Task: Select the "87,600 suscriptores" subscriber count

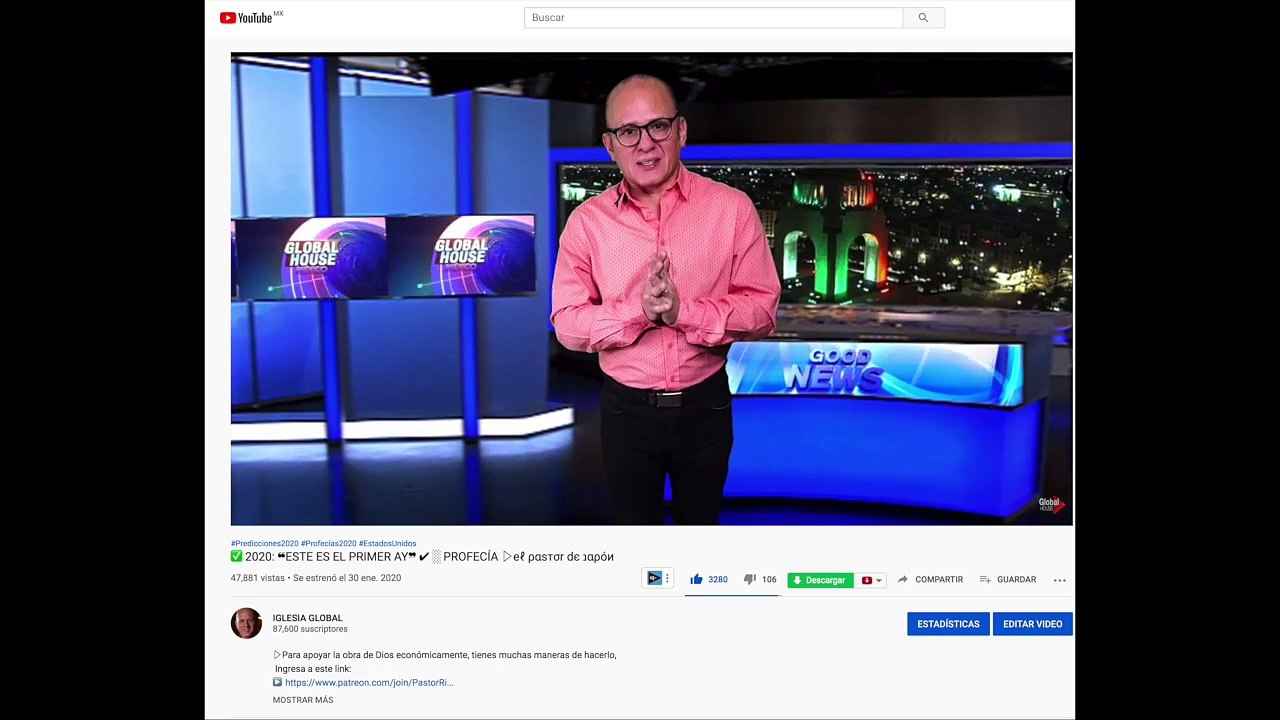Action: [x=310, y=629]
